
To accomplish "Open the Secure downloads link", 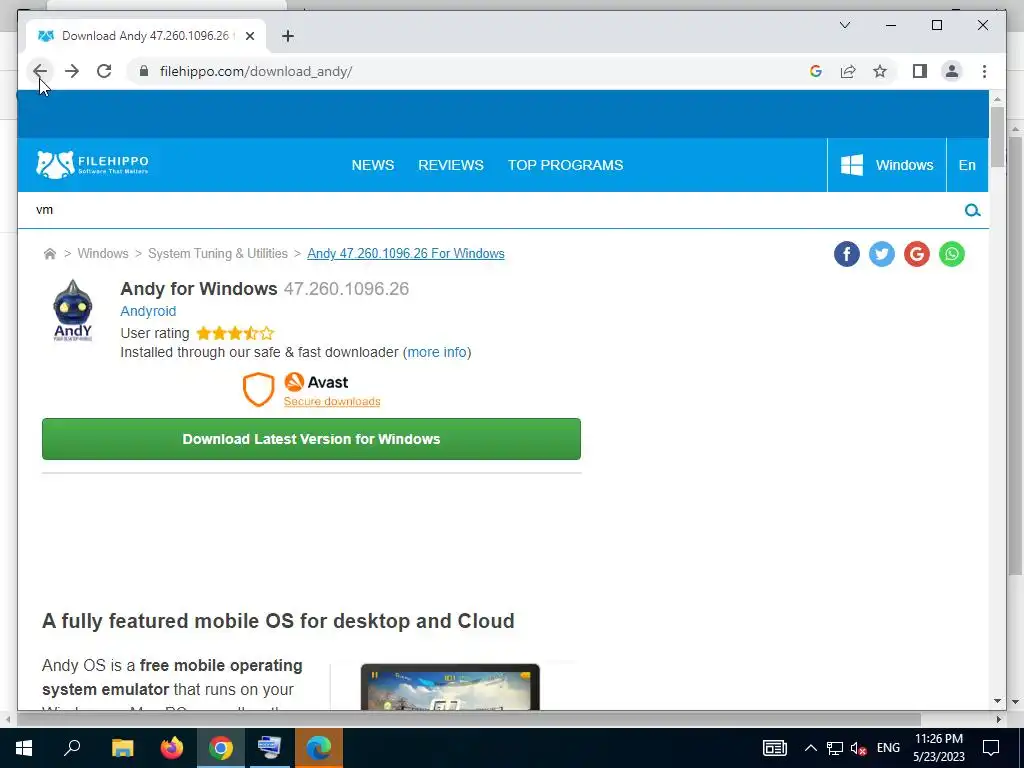I will tap(332, 401).
